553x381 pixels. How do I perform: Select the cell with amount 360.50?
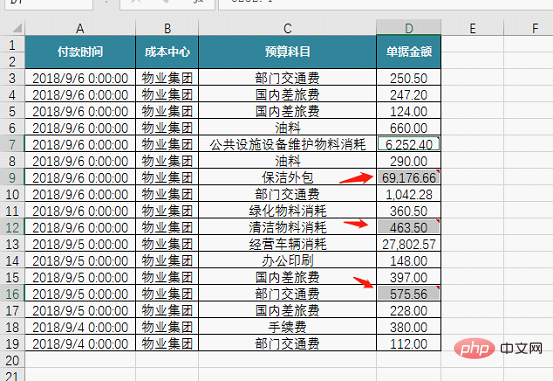[x=409, y=211]
